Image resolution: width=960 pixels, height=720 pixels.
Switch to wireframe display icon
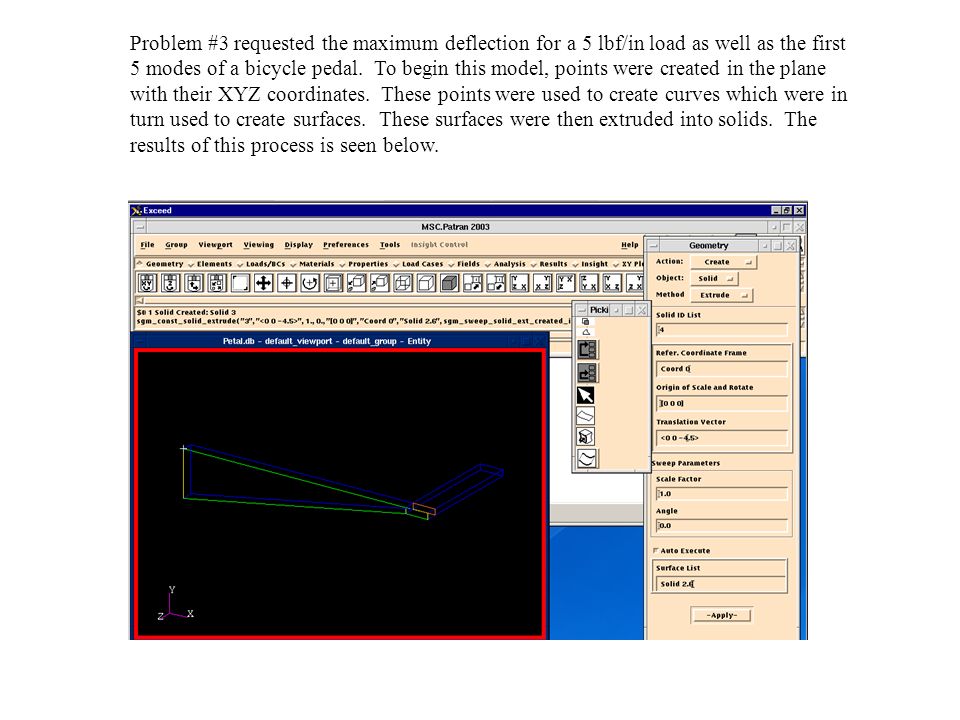[x=403, y=283]
